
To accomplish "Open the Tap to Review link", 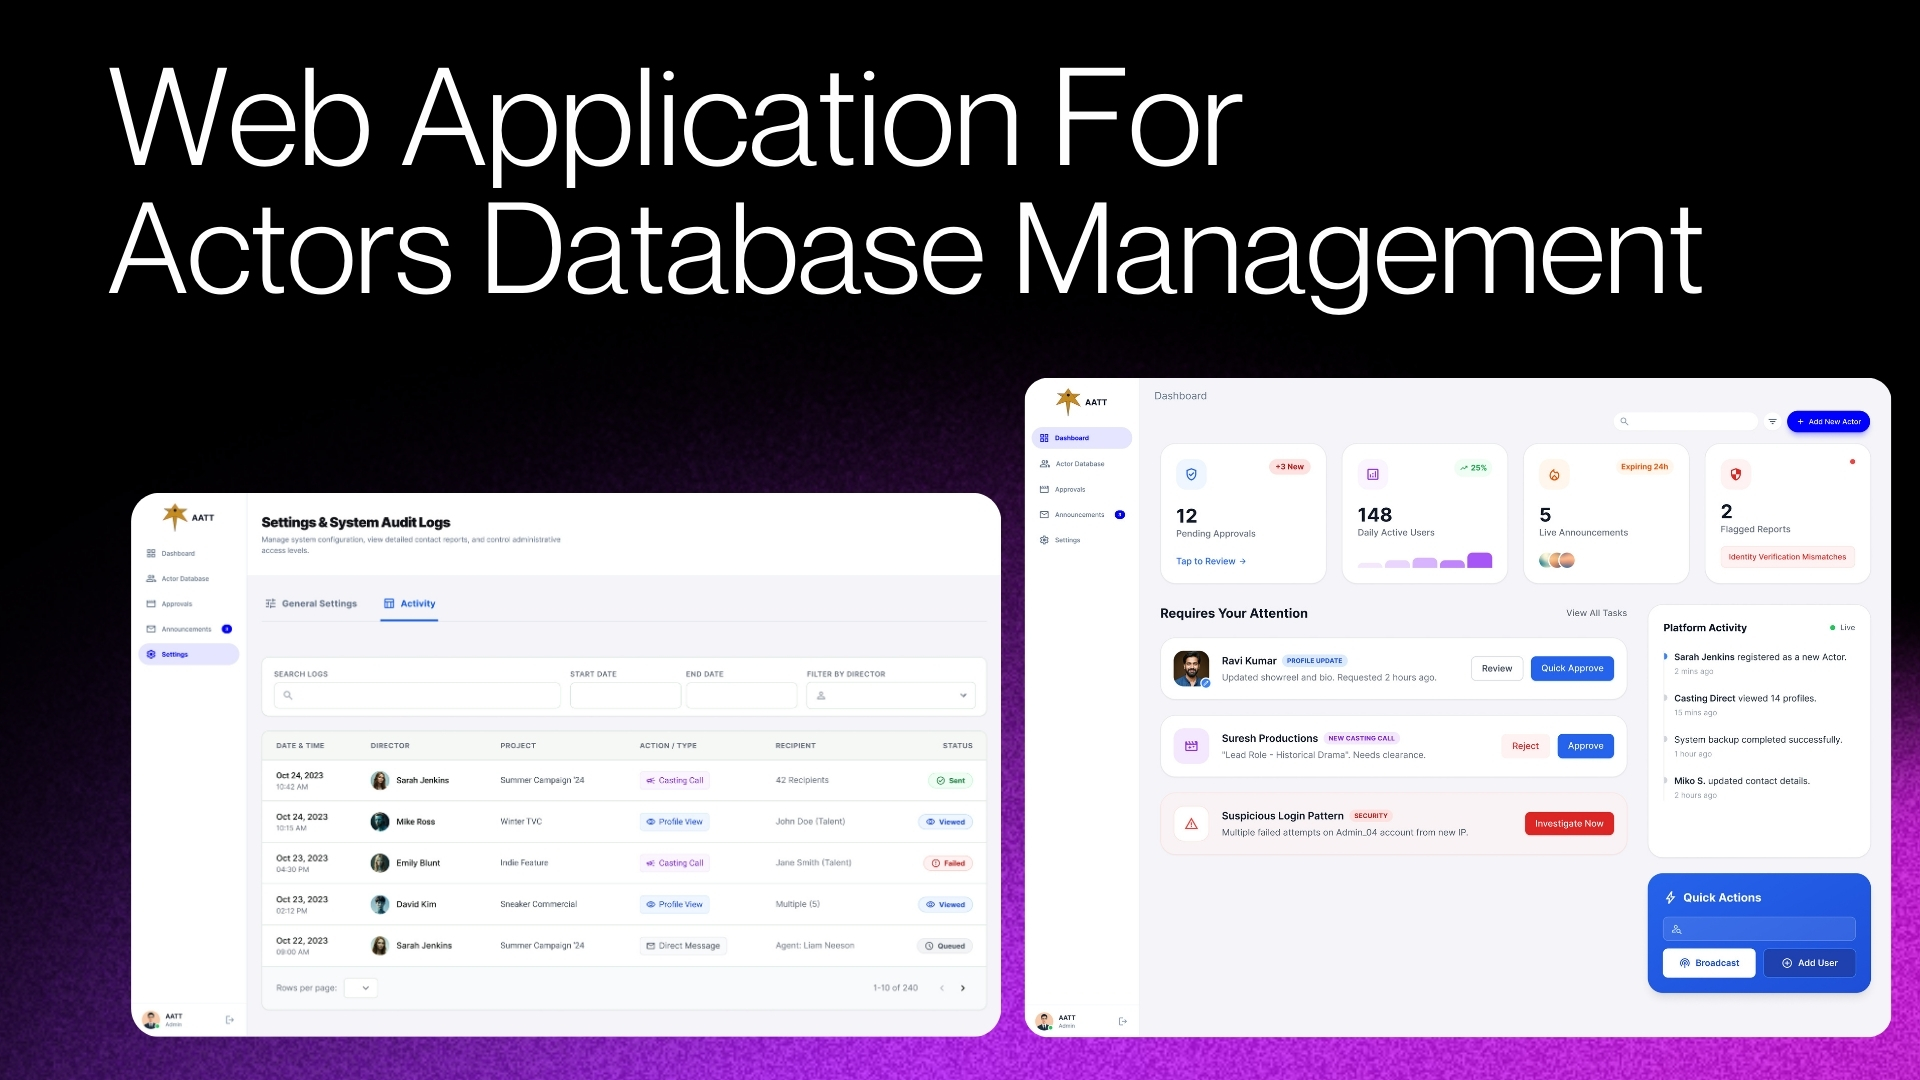I will 1210,562.
